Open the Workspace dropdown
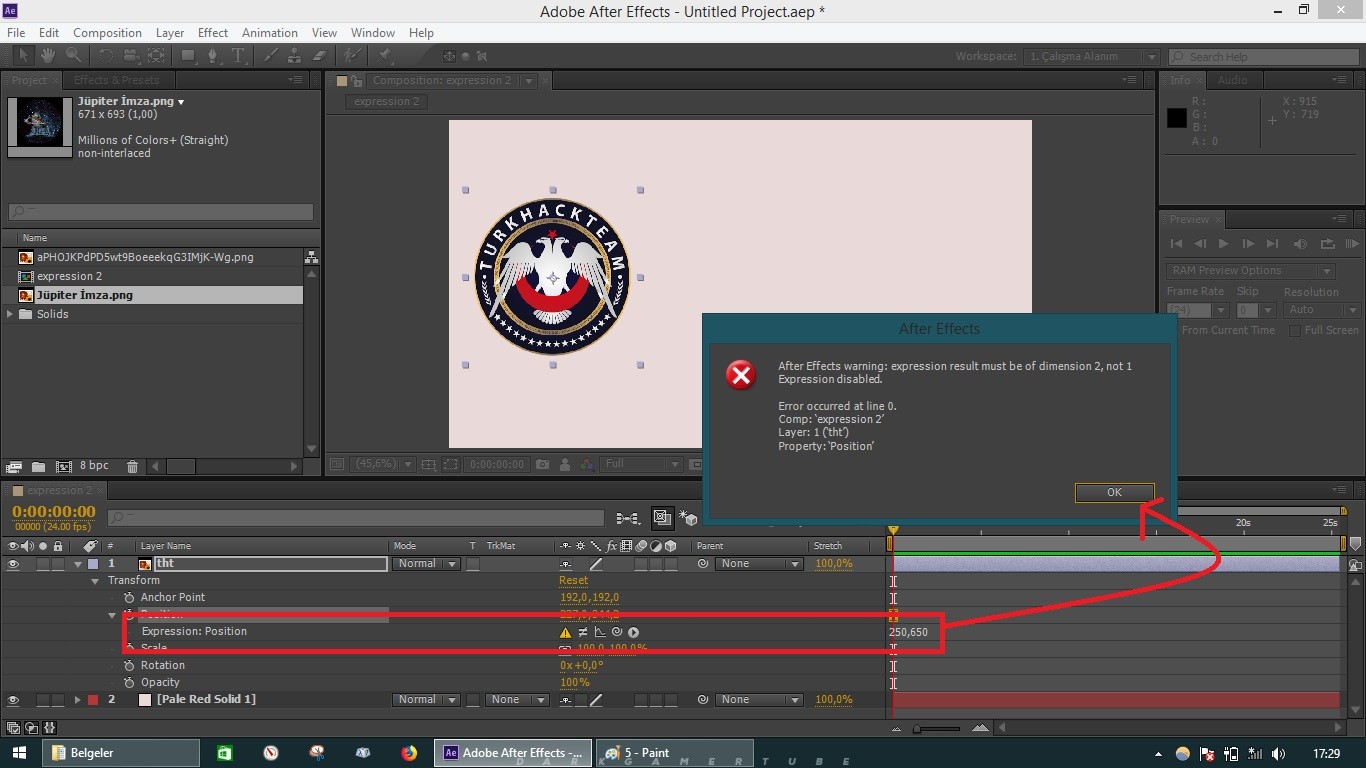This screenshot has height=768, width=1366. point(1091,57)
